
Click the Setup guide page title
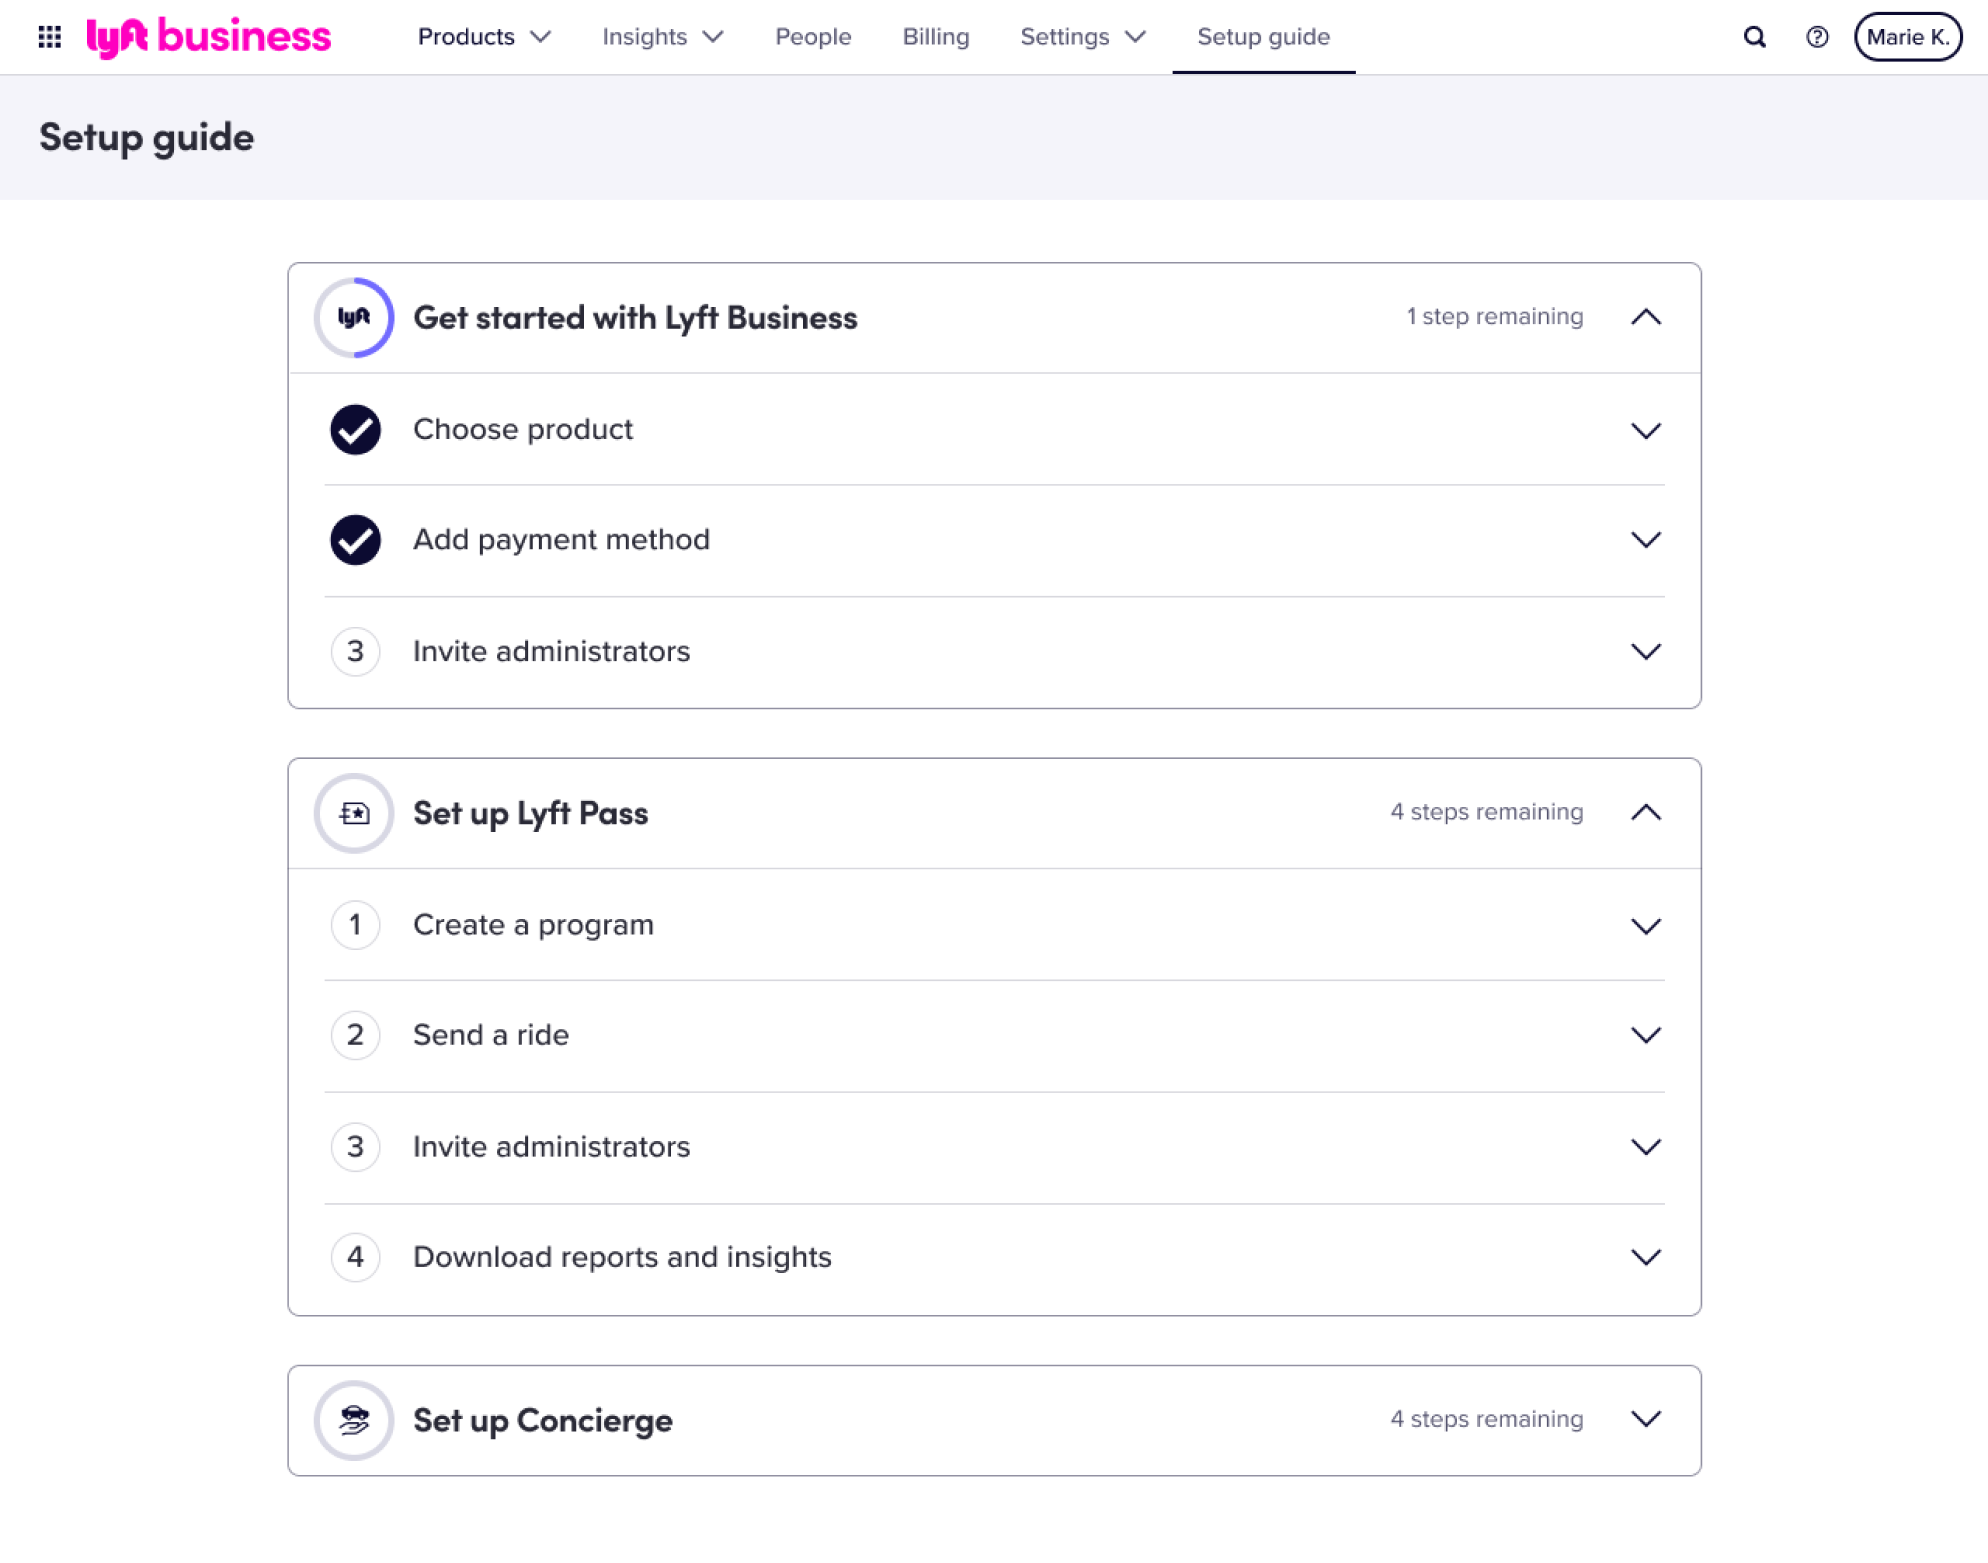[146, 138]
